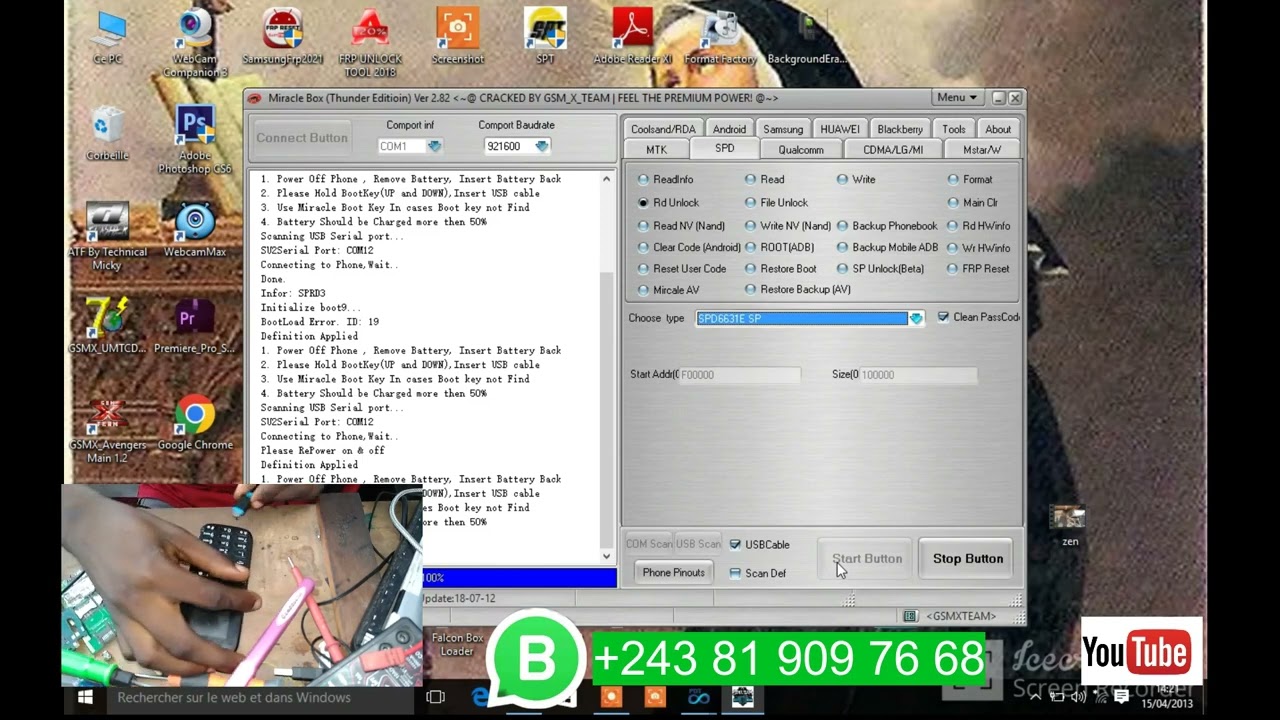The height and width of the screenshot is (720, 1280).
Task: Open the SamsungFrp2021 desktop shortcut
Action: click(282, 37)
